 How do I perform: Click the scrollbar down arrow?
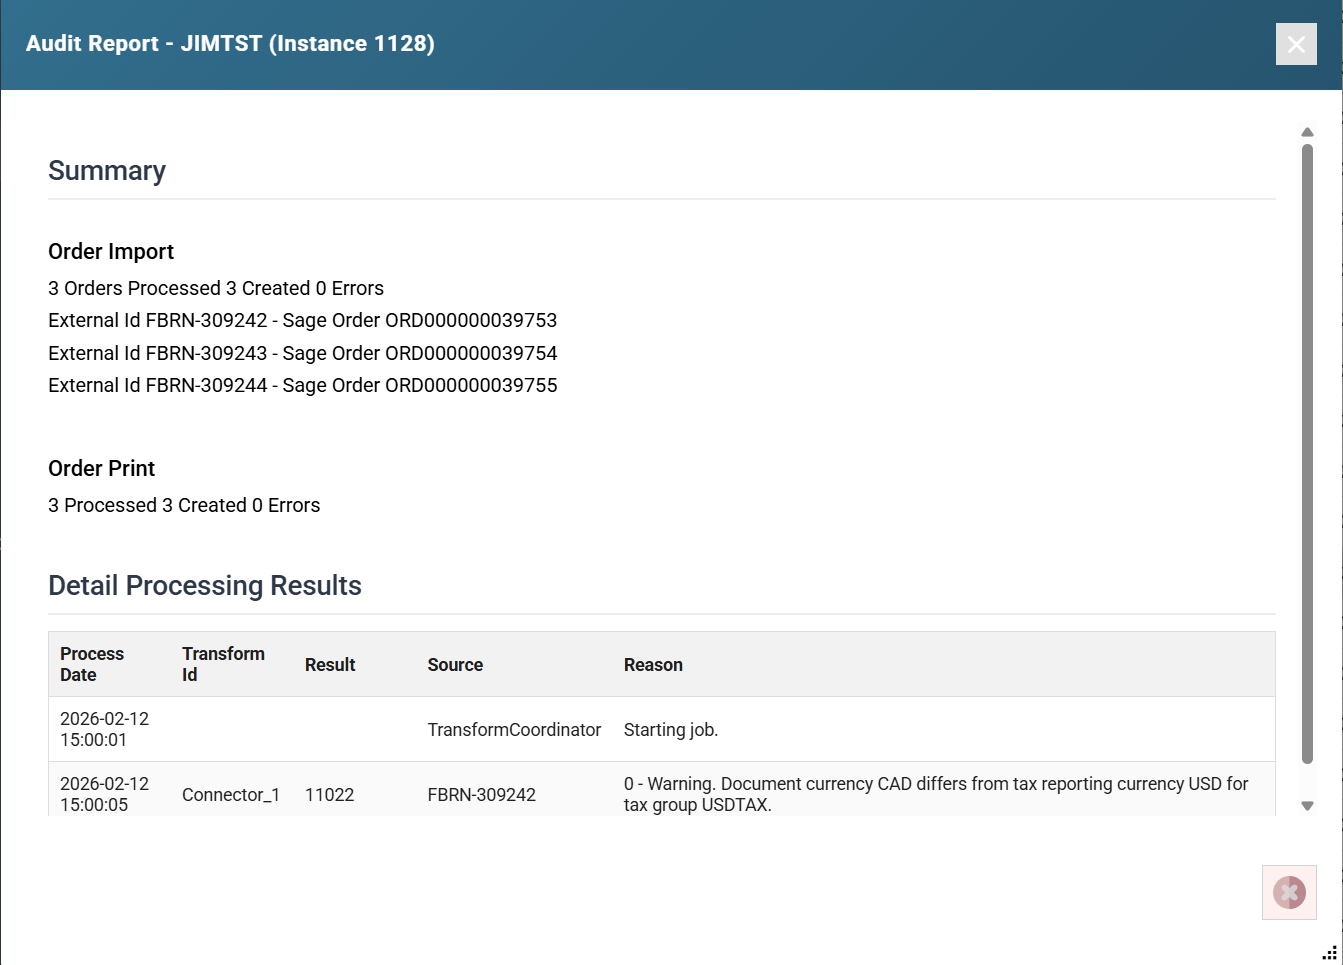pyautogui.click(x=1307, y=805)
